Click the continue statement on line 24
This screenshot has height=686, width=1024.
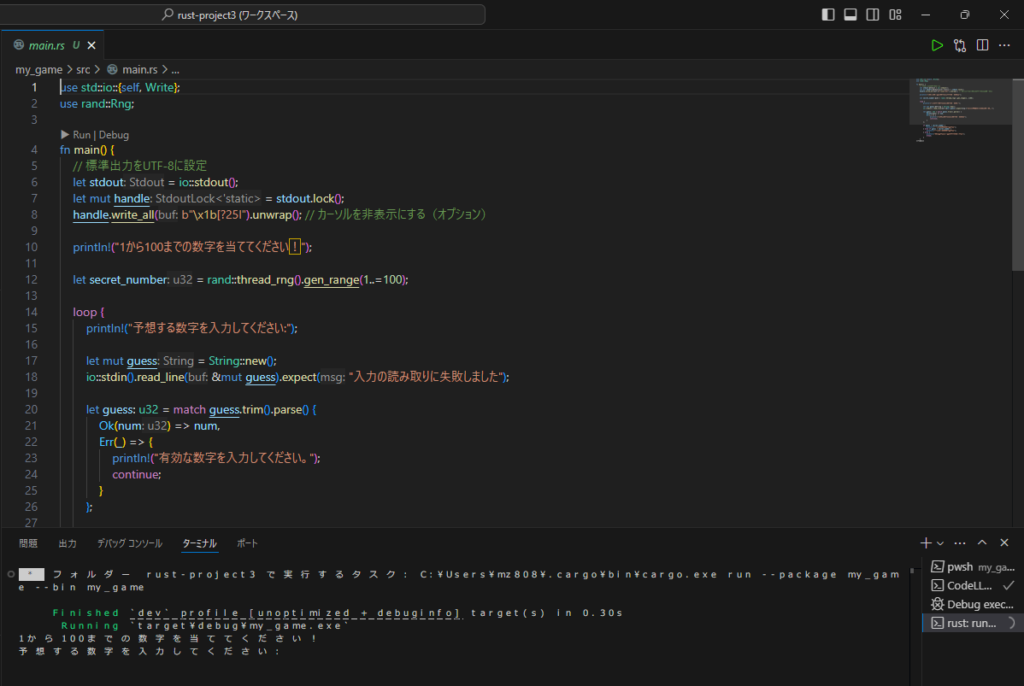point(136,474)
